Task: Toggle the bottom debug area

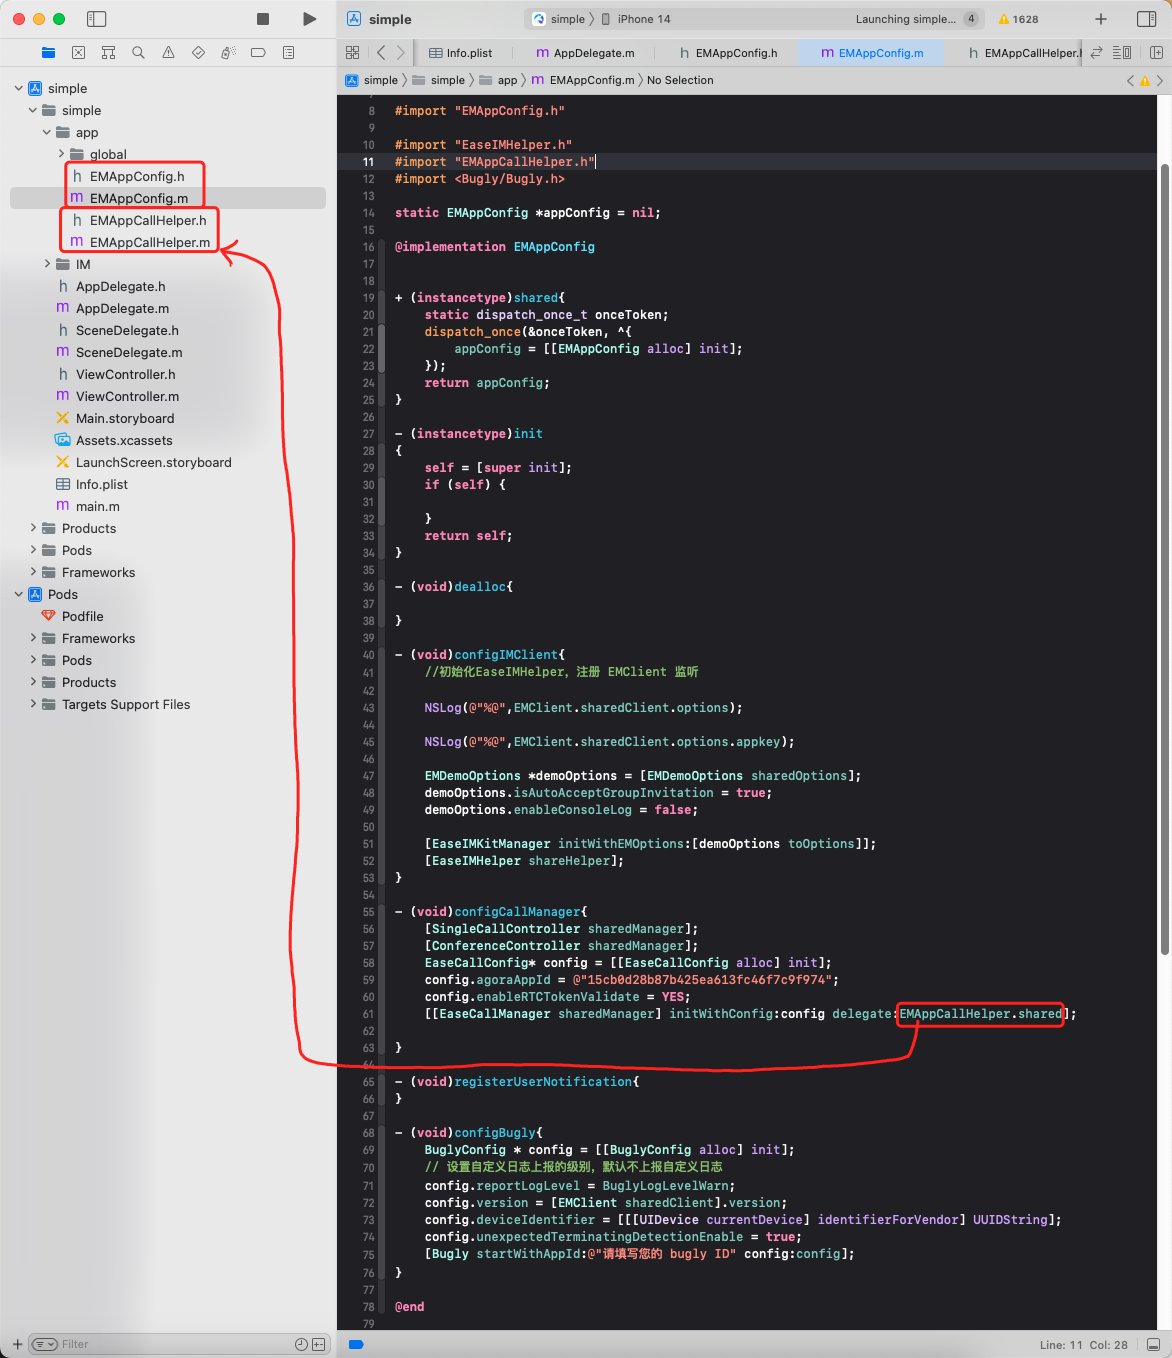Action: 1153,1344
